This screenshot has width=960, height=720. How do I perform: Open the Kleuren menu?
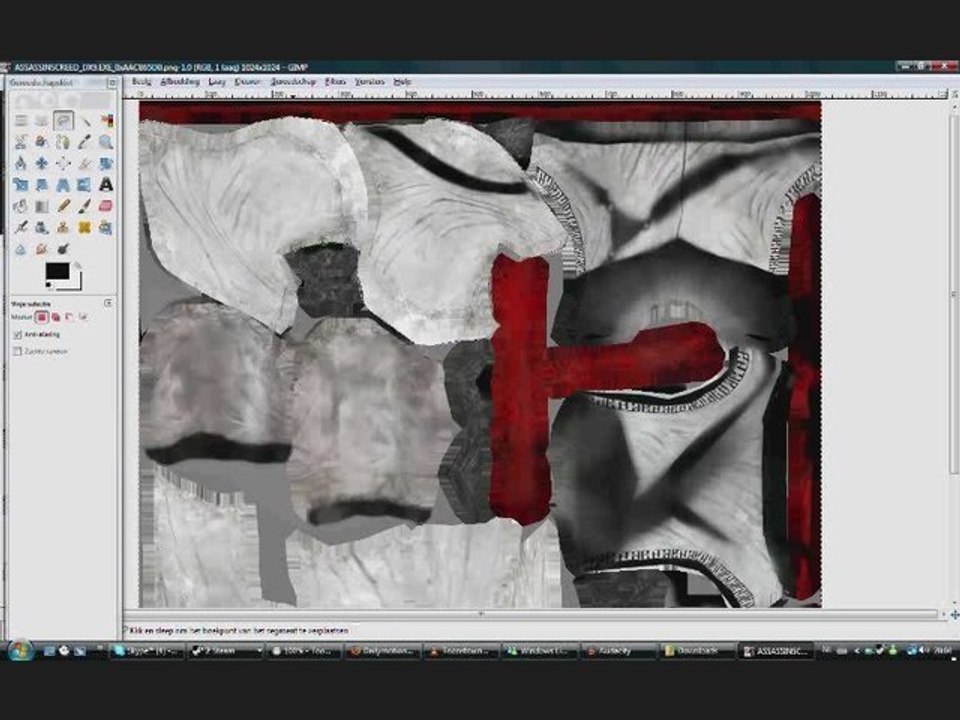point(248,81)
